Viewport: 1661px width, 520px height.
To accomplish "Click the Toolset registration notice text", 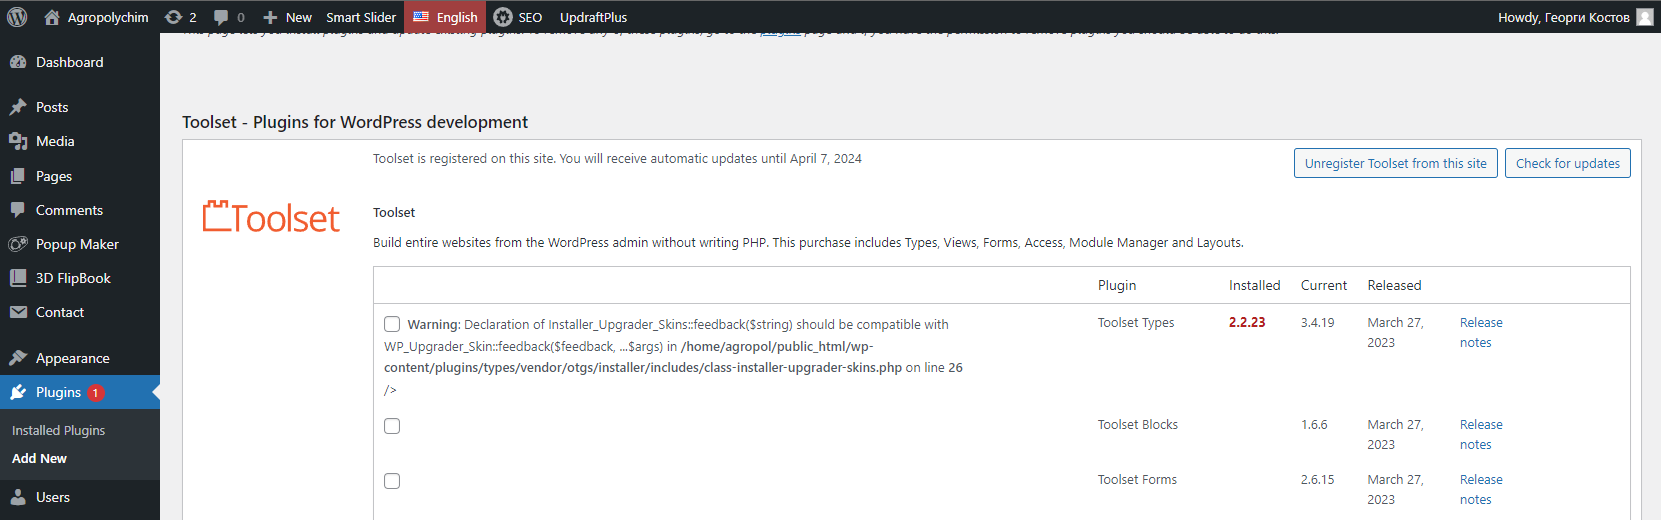I will (x=617, y=158).
